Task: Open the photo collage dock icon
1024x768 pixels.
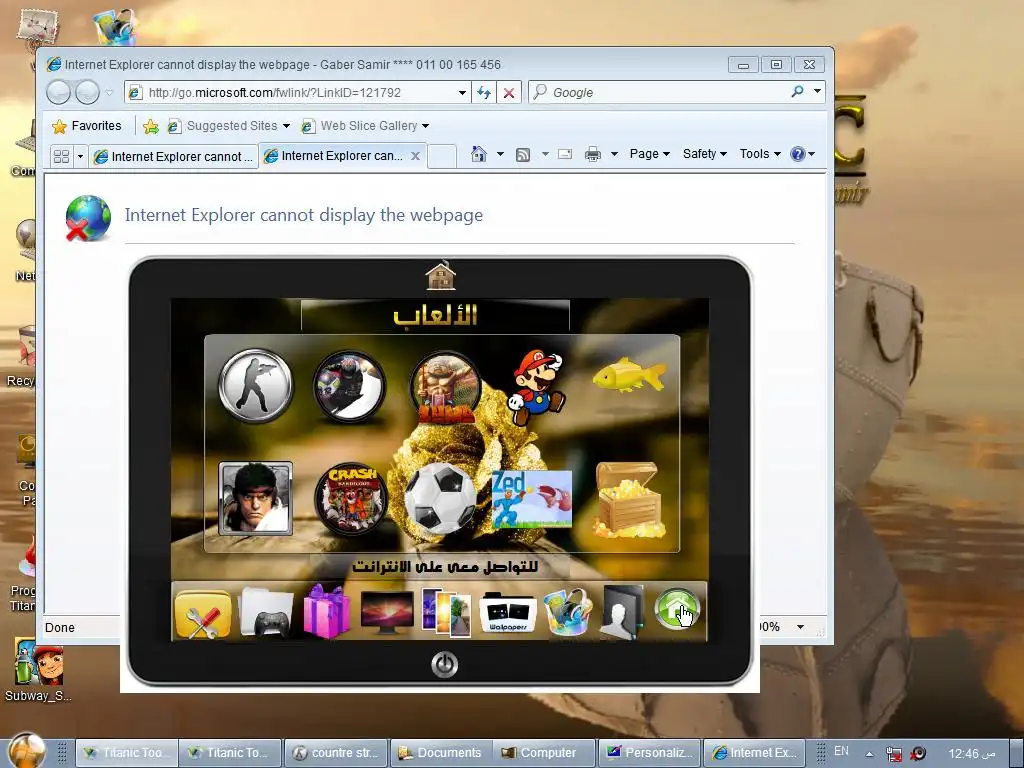Action: (x=447, y=612)
